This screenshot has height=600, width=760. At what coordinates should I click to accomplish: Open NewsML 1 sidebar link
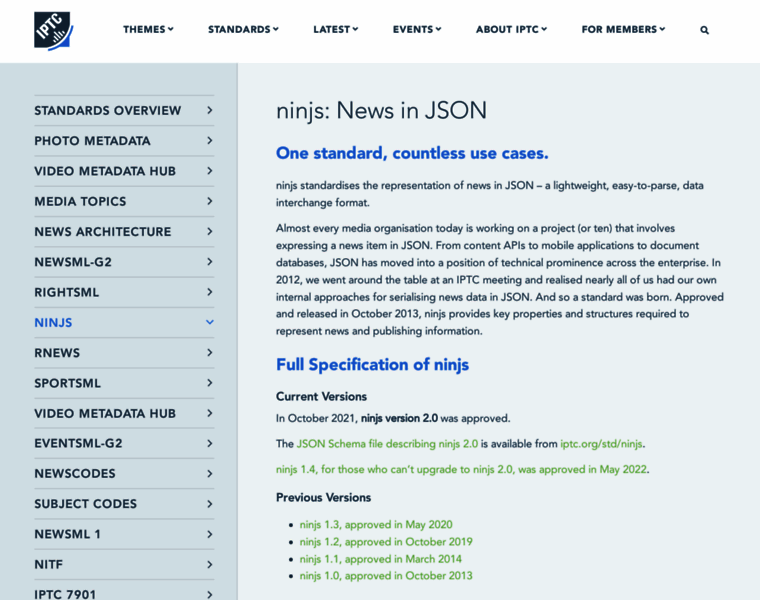67,534
